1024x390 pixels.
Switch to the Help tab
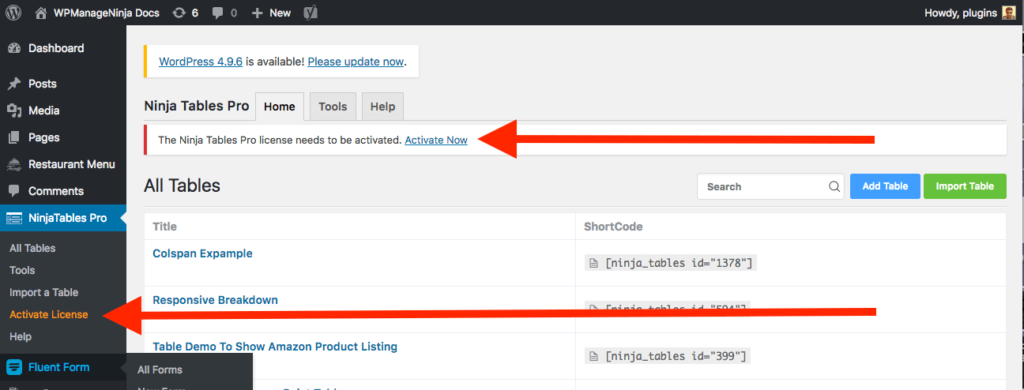[383, 106]
